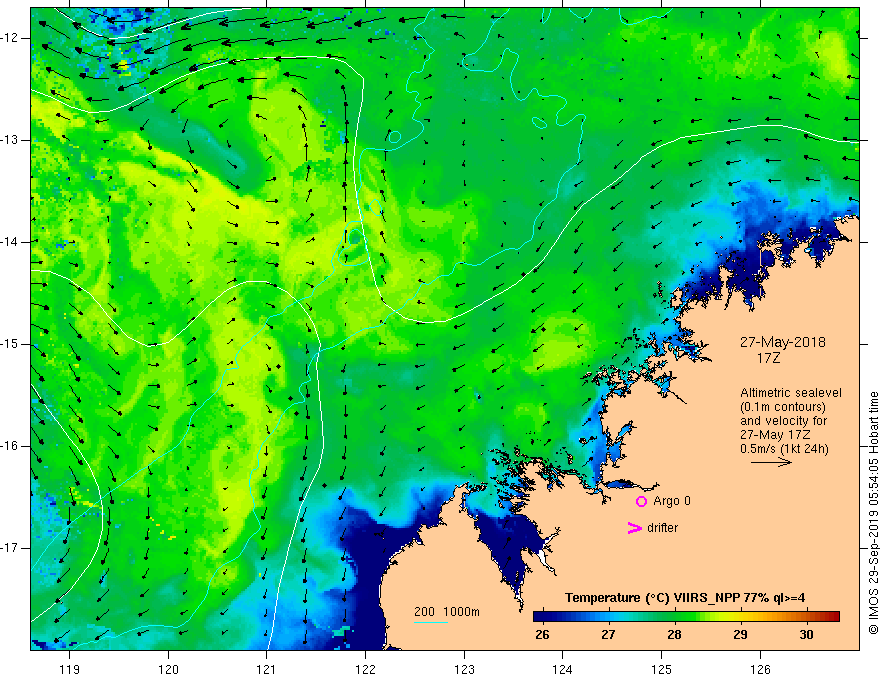Click '27-May 17Z' velocity date line
Viewport: 880px width, 680px height.
(775, 435)
